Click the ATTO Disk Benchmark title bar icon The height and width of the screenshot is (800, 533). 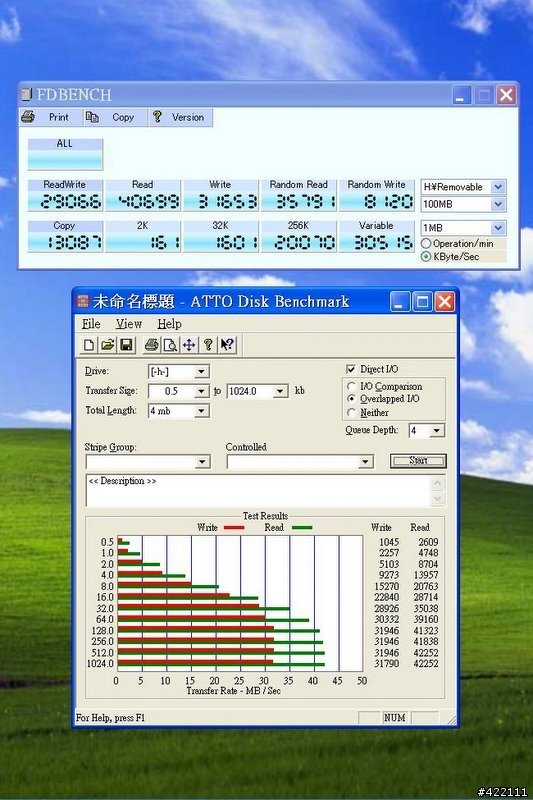point(83,302)
